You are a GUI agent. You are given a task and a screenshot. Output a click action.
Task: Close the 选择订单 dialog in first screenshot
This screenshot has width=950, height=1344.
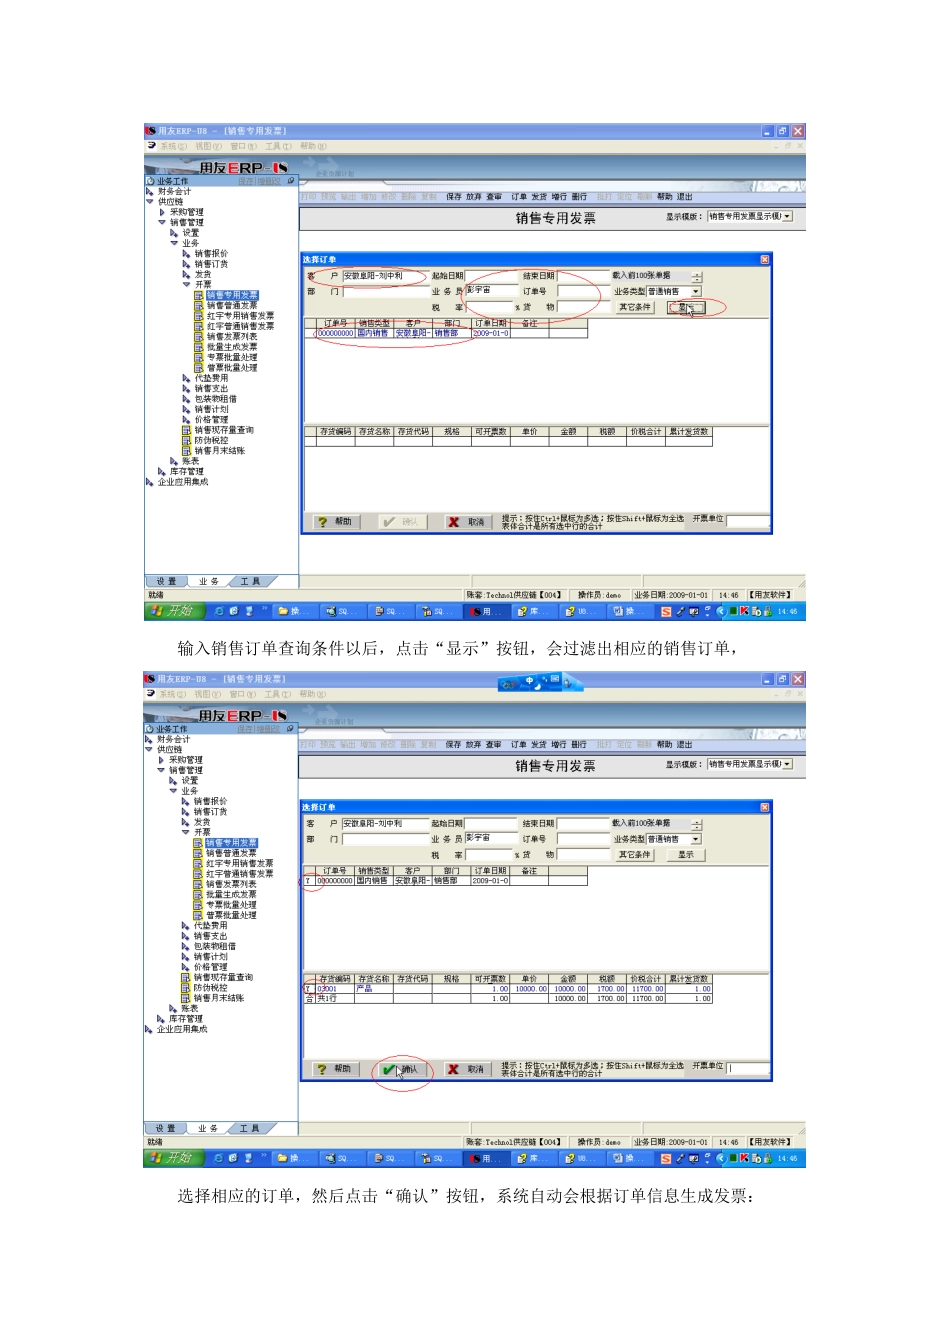coord(765,260)
